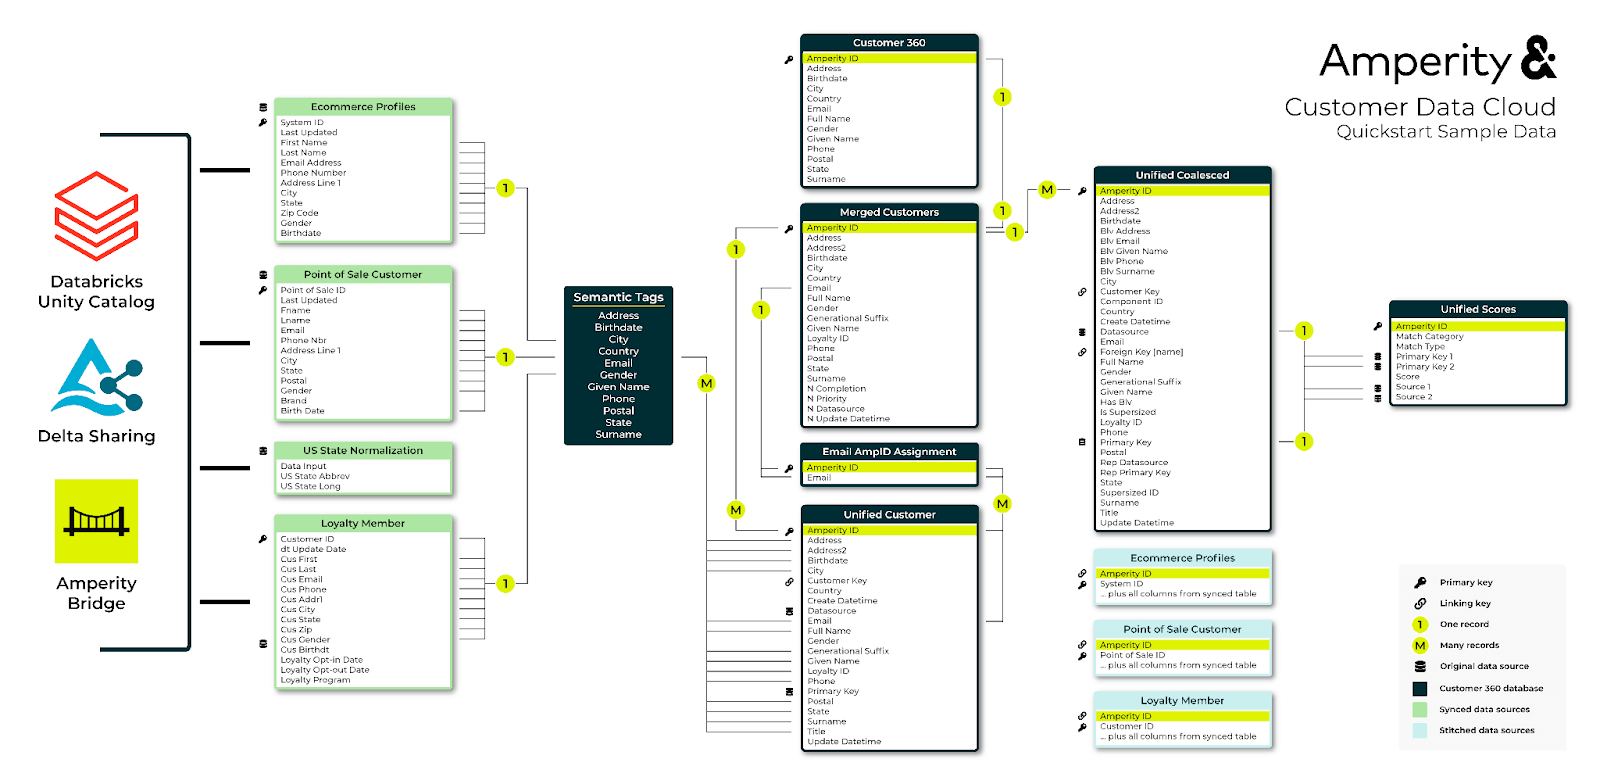Click the Amperity ampersand logo mark
This screenshot has height=784, width=1600.
point(1538,58)
